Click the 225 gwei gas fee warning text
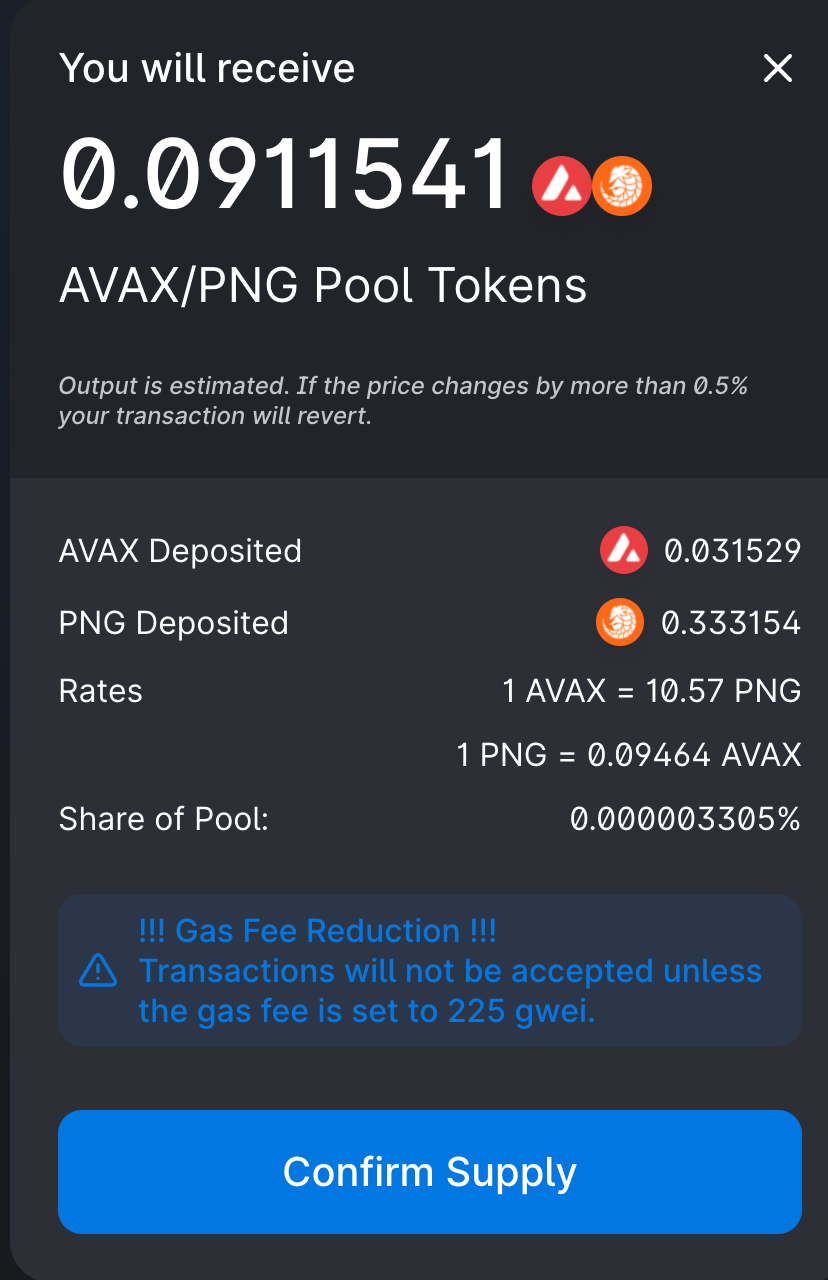 click(450, 991)
